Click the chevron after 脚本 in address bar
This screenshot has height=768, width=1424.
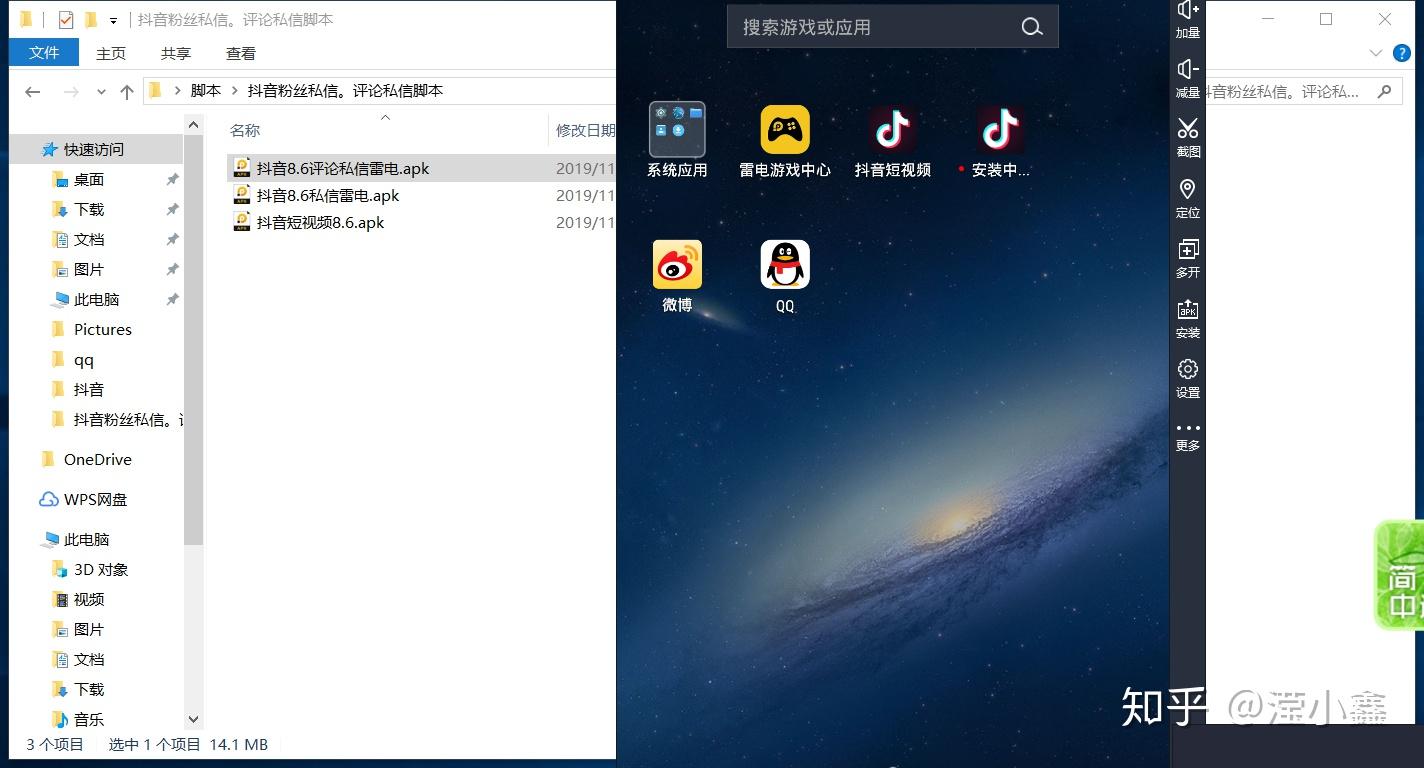pyautogui.click(x=235, y=91)
